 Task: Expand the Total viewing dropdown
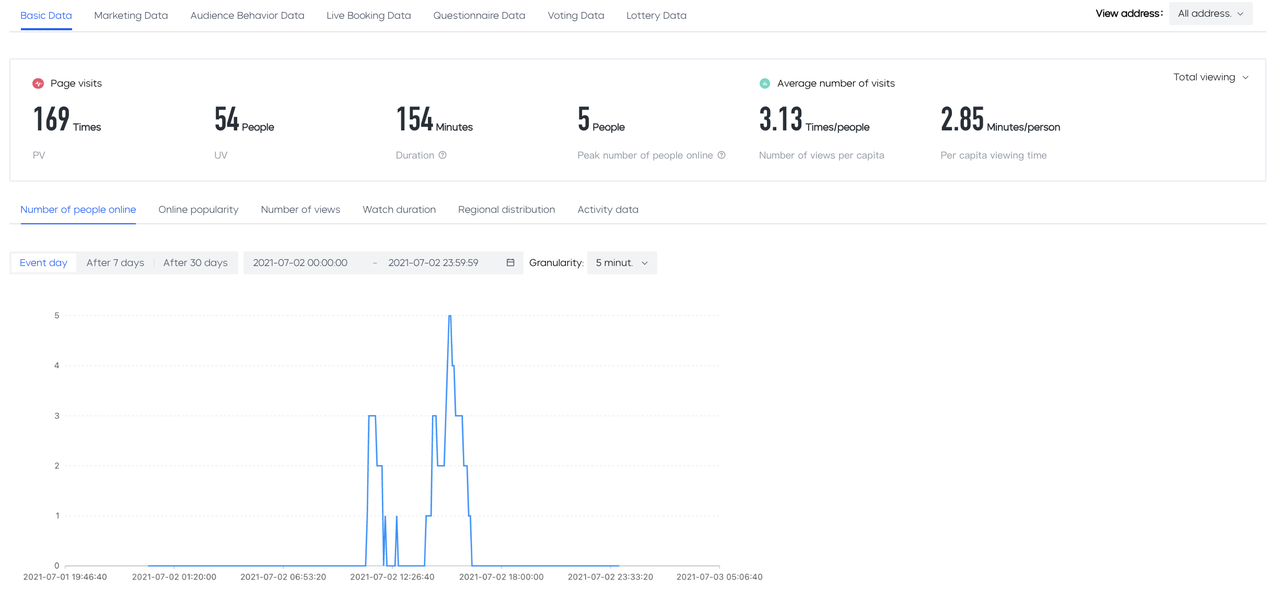pyautogui.click(x=1211, y=77)
